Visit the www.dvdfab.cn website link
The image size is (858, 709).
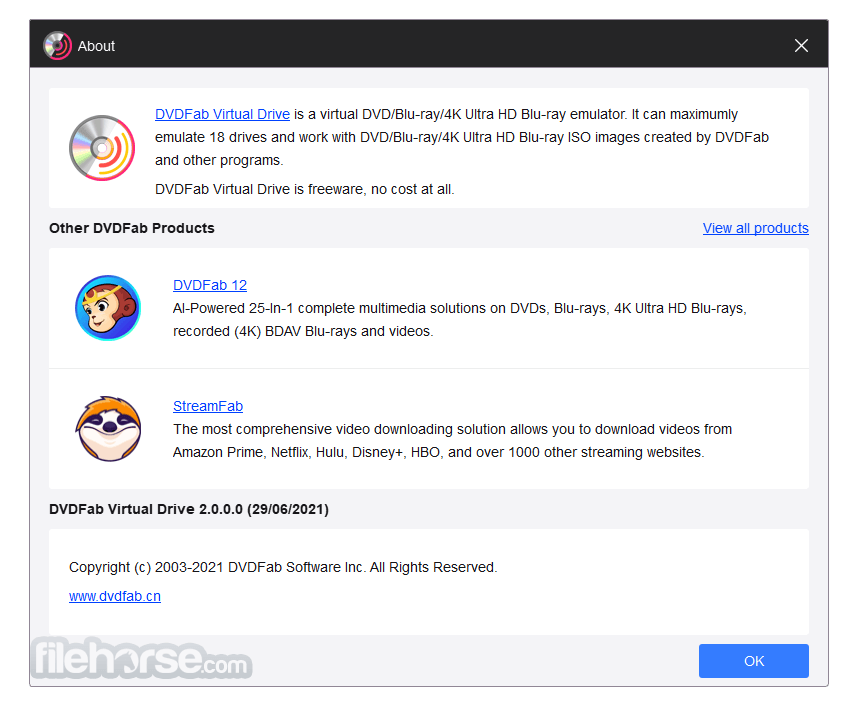[x=115, y=596]
